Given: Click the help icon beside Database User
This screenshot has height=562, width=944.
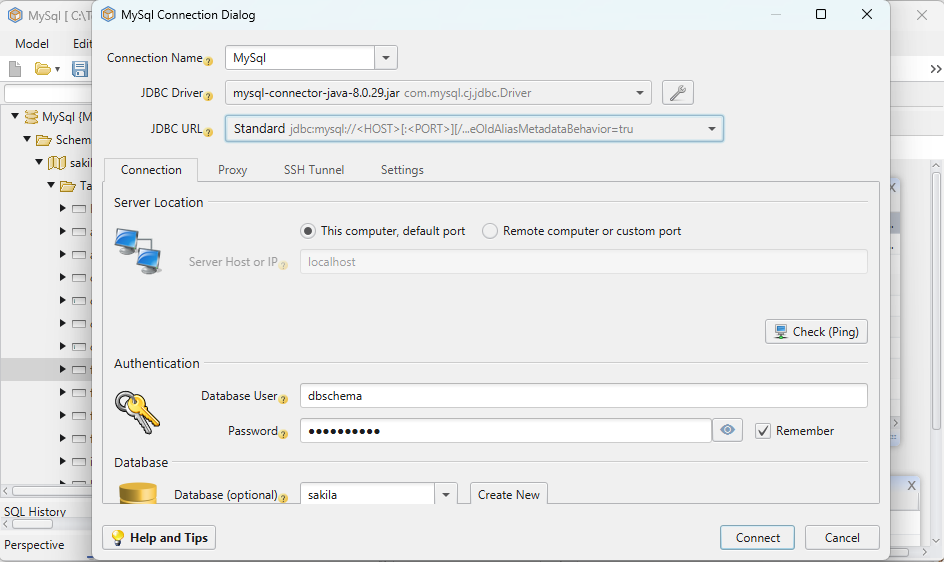Looking at the screenshot, I should (284, 399).
